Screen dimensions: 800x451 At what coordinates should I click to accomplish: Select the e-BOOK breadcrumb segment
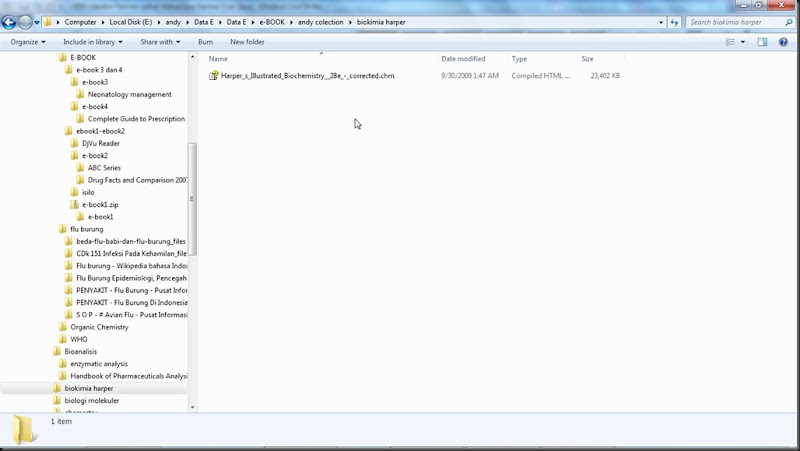272,22
